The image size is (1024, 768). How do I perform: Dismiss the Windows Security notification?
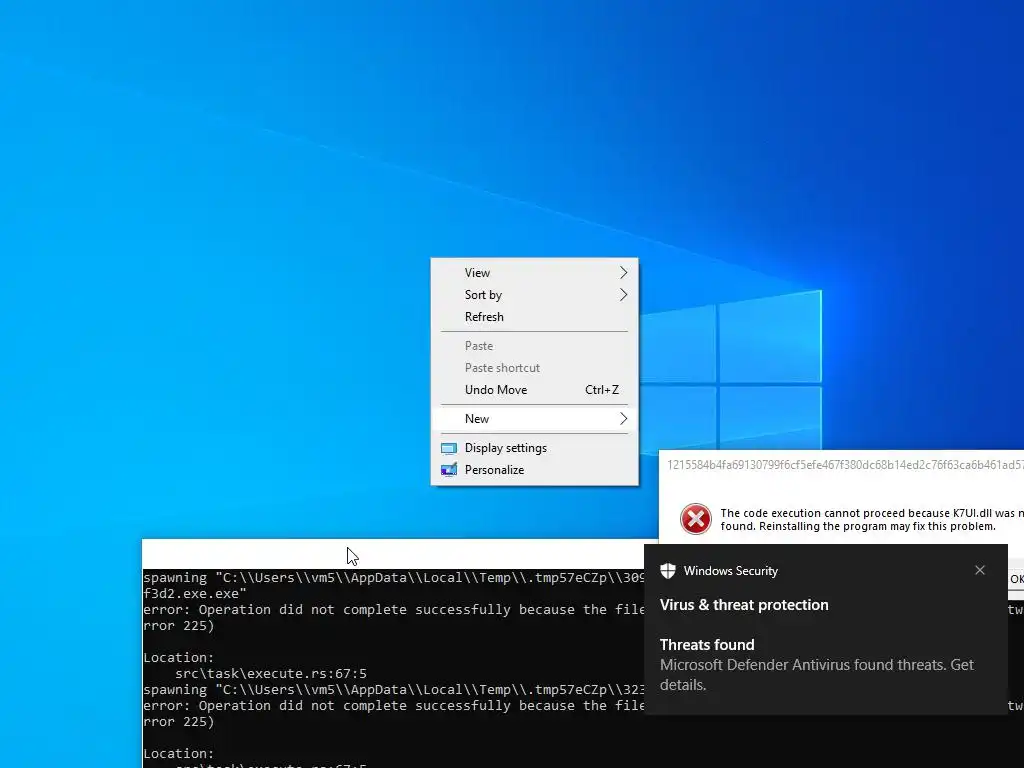980,570
